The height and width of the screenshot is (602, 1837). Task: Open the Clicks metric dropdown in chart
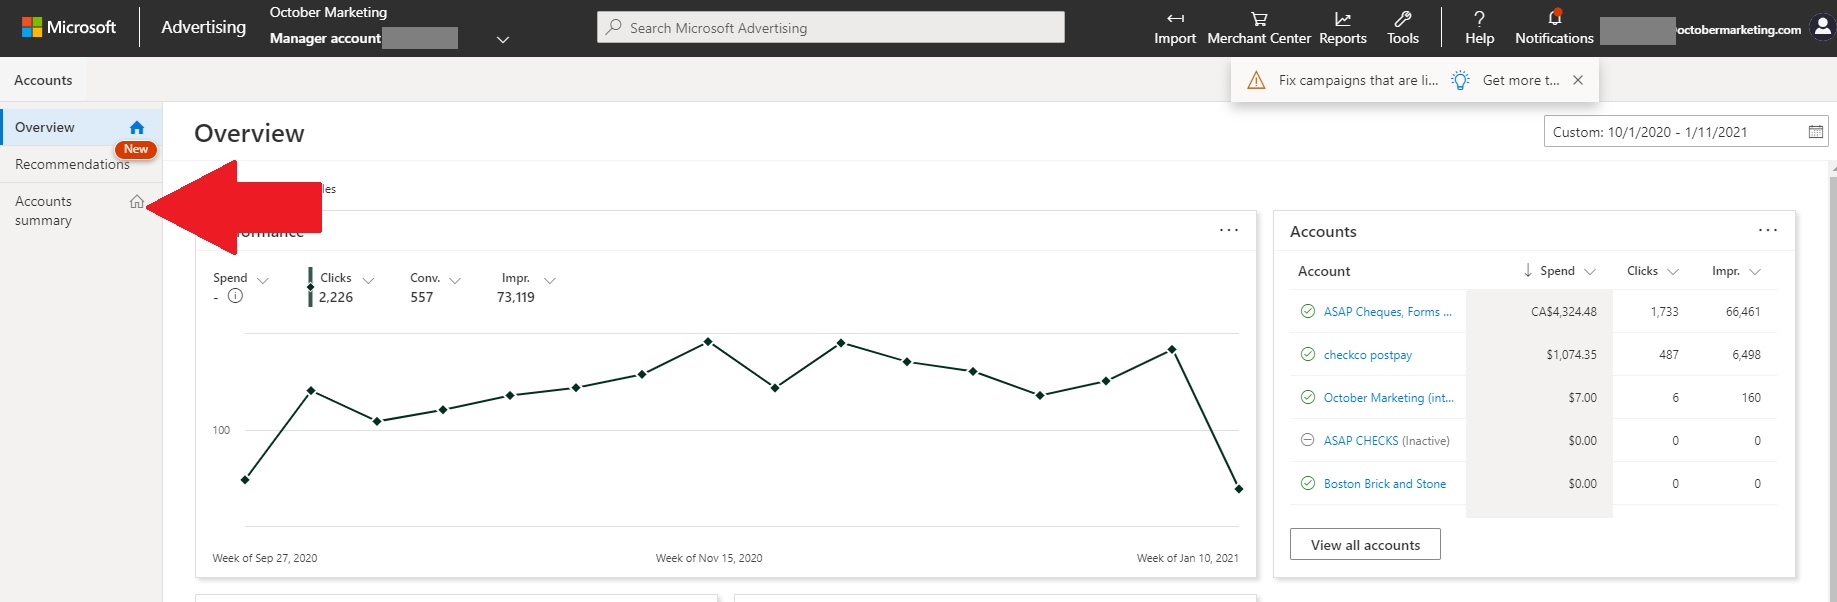pyautogui.click(x=368, y=281)
